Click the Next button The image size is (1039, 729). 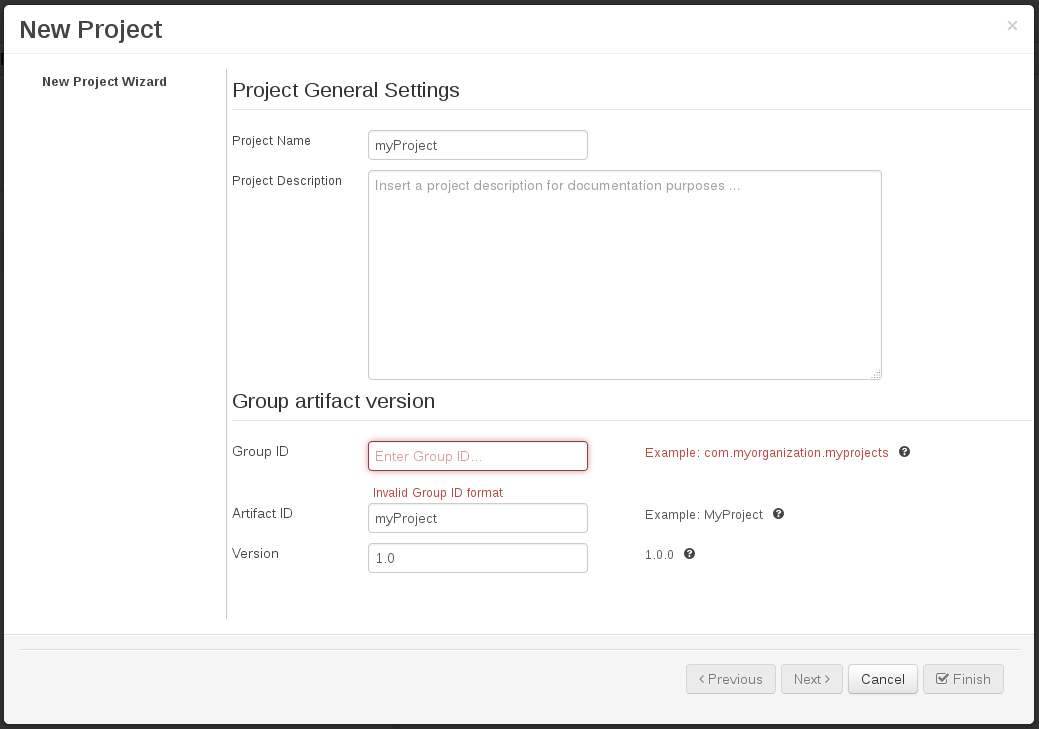pos(811,679)
